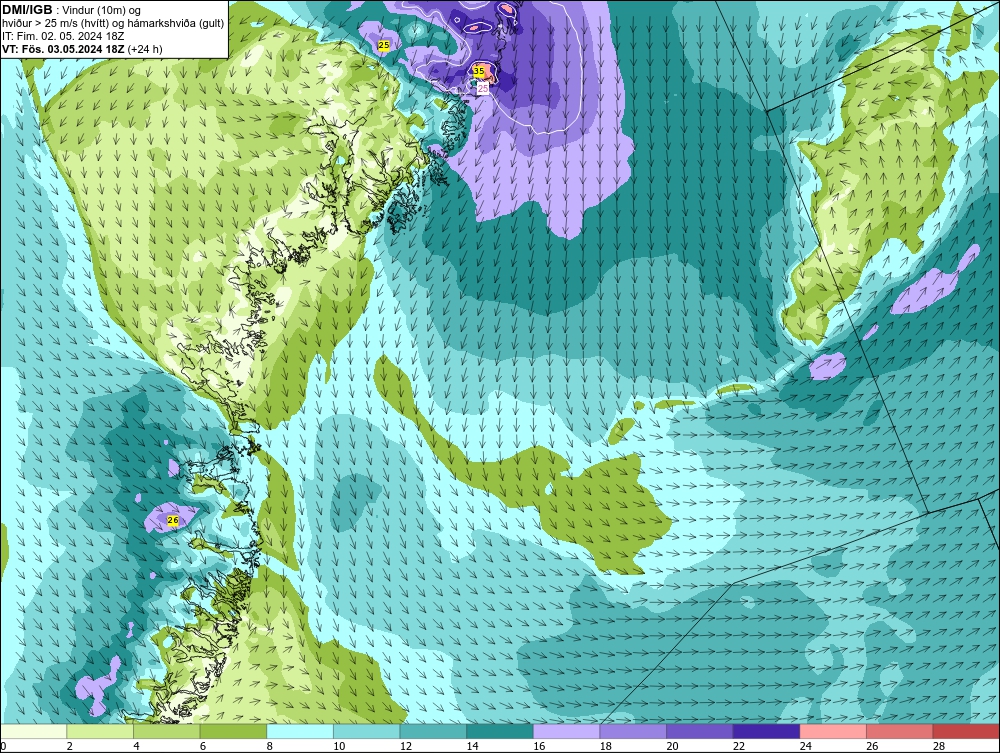
Task: Pick the light cyan swatch between 8 and 10
Action: coord(300,731)
